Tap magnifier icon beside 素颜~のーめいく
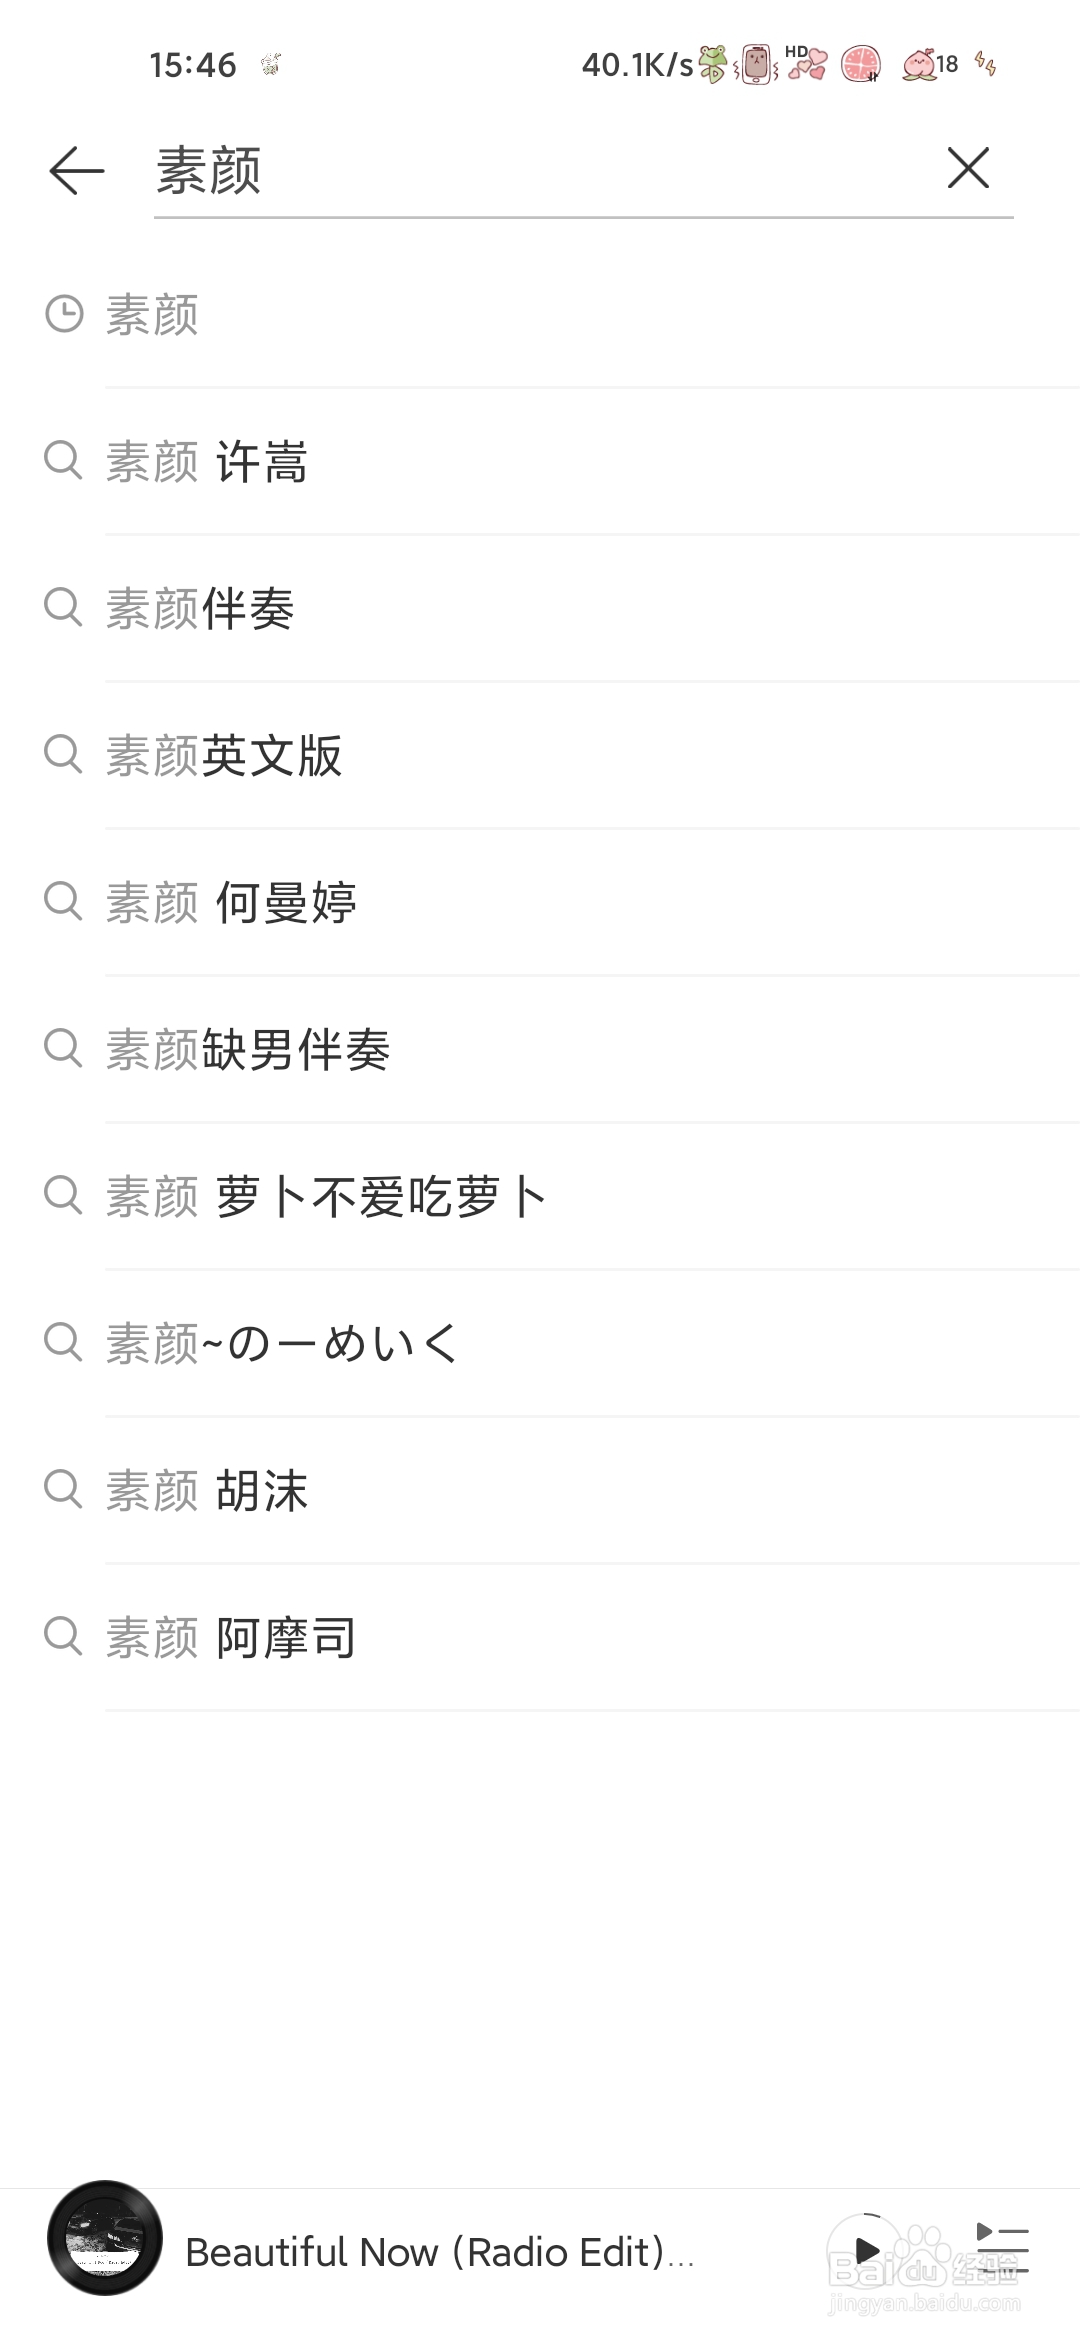1080x2340 pixels. (63, 1342)
